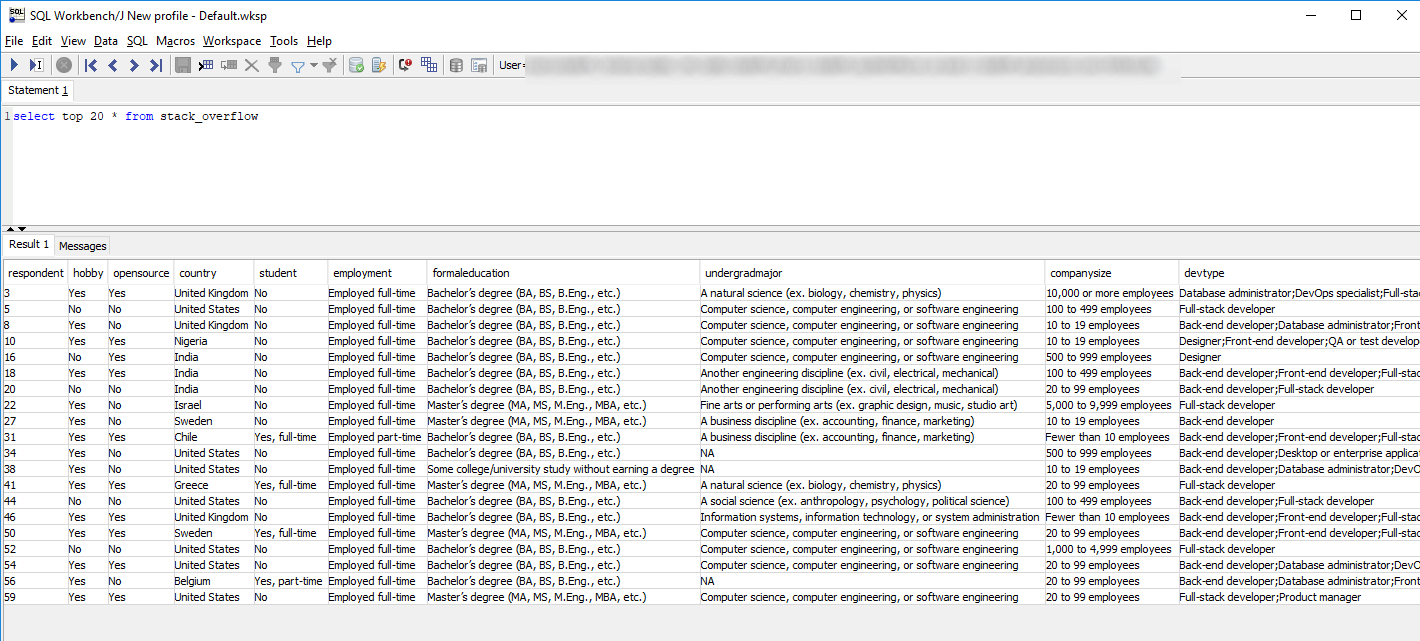Screen dimensions: 1420x641
Task: Toggle the ignore errors option icon
Action: (x=406, y=65)
